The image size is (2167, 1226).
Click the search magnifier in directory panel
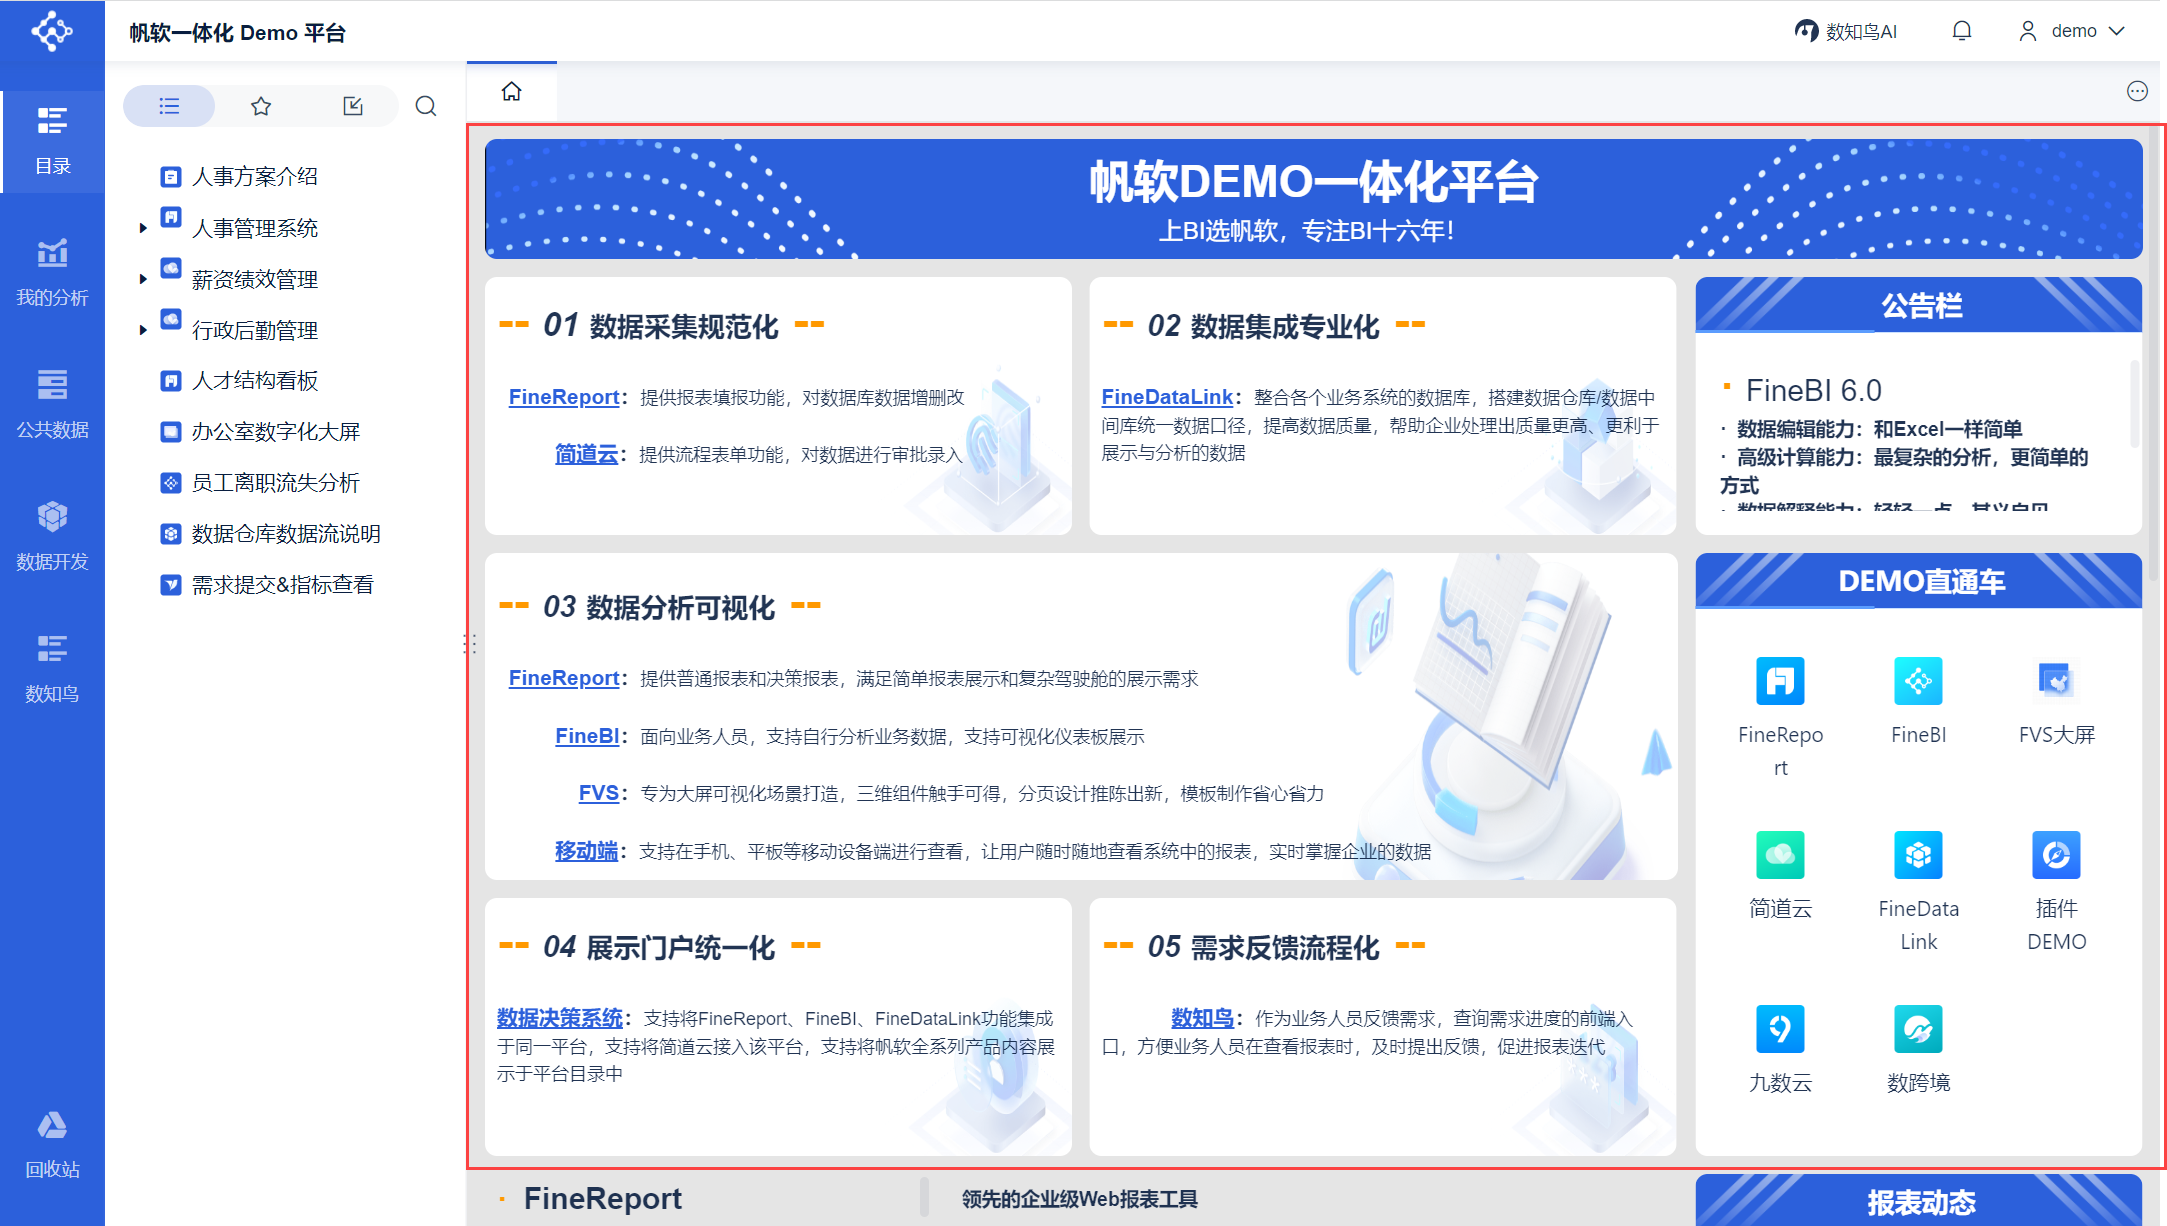[426, 106]
